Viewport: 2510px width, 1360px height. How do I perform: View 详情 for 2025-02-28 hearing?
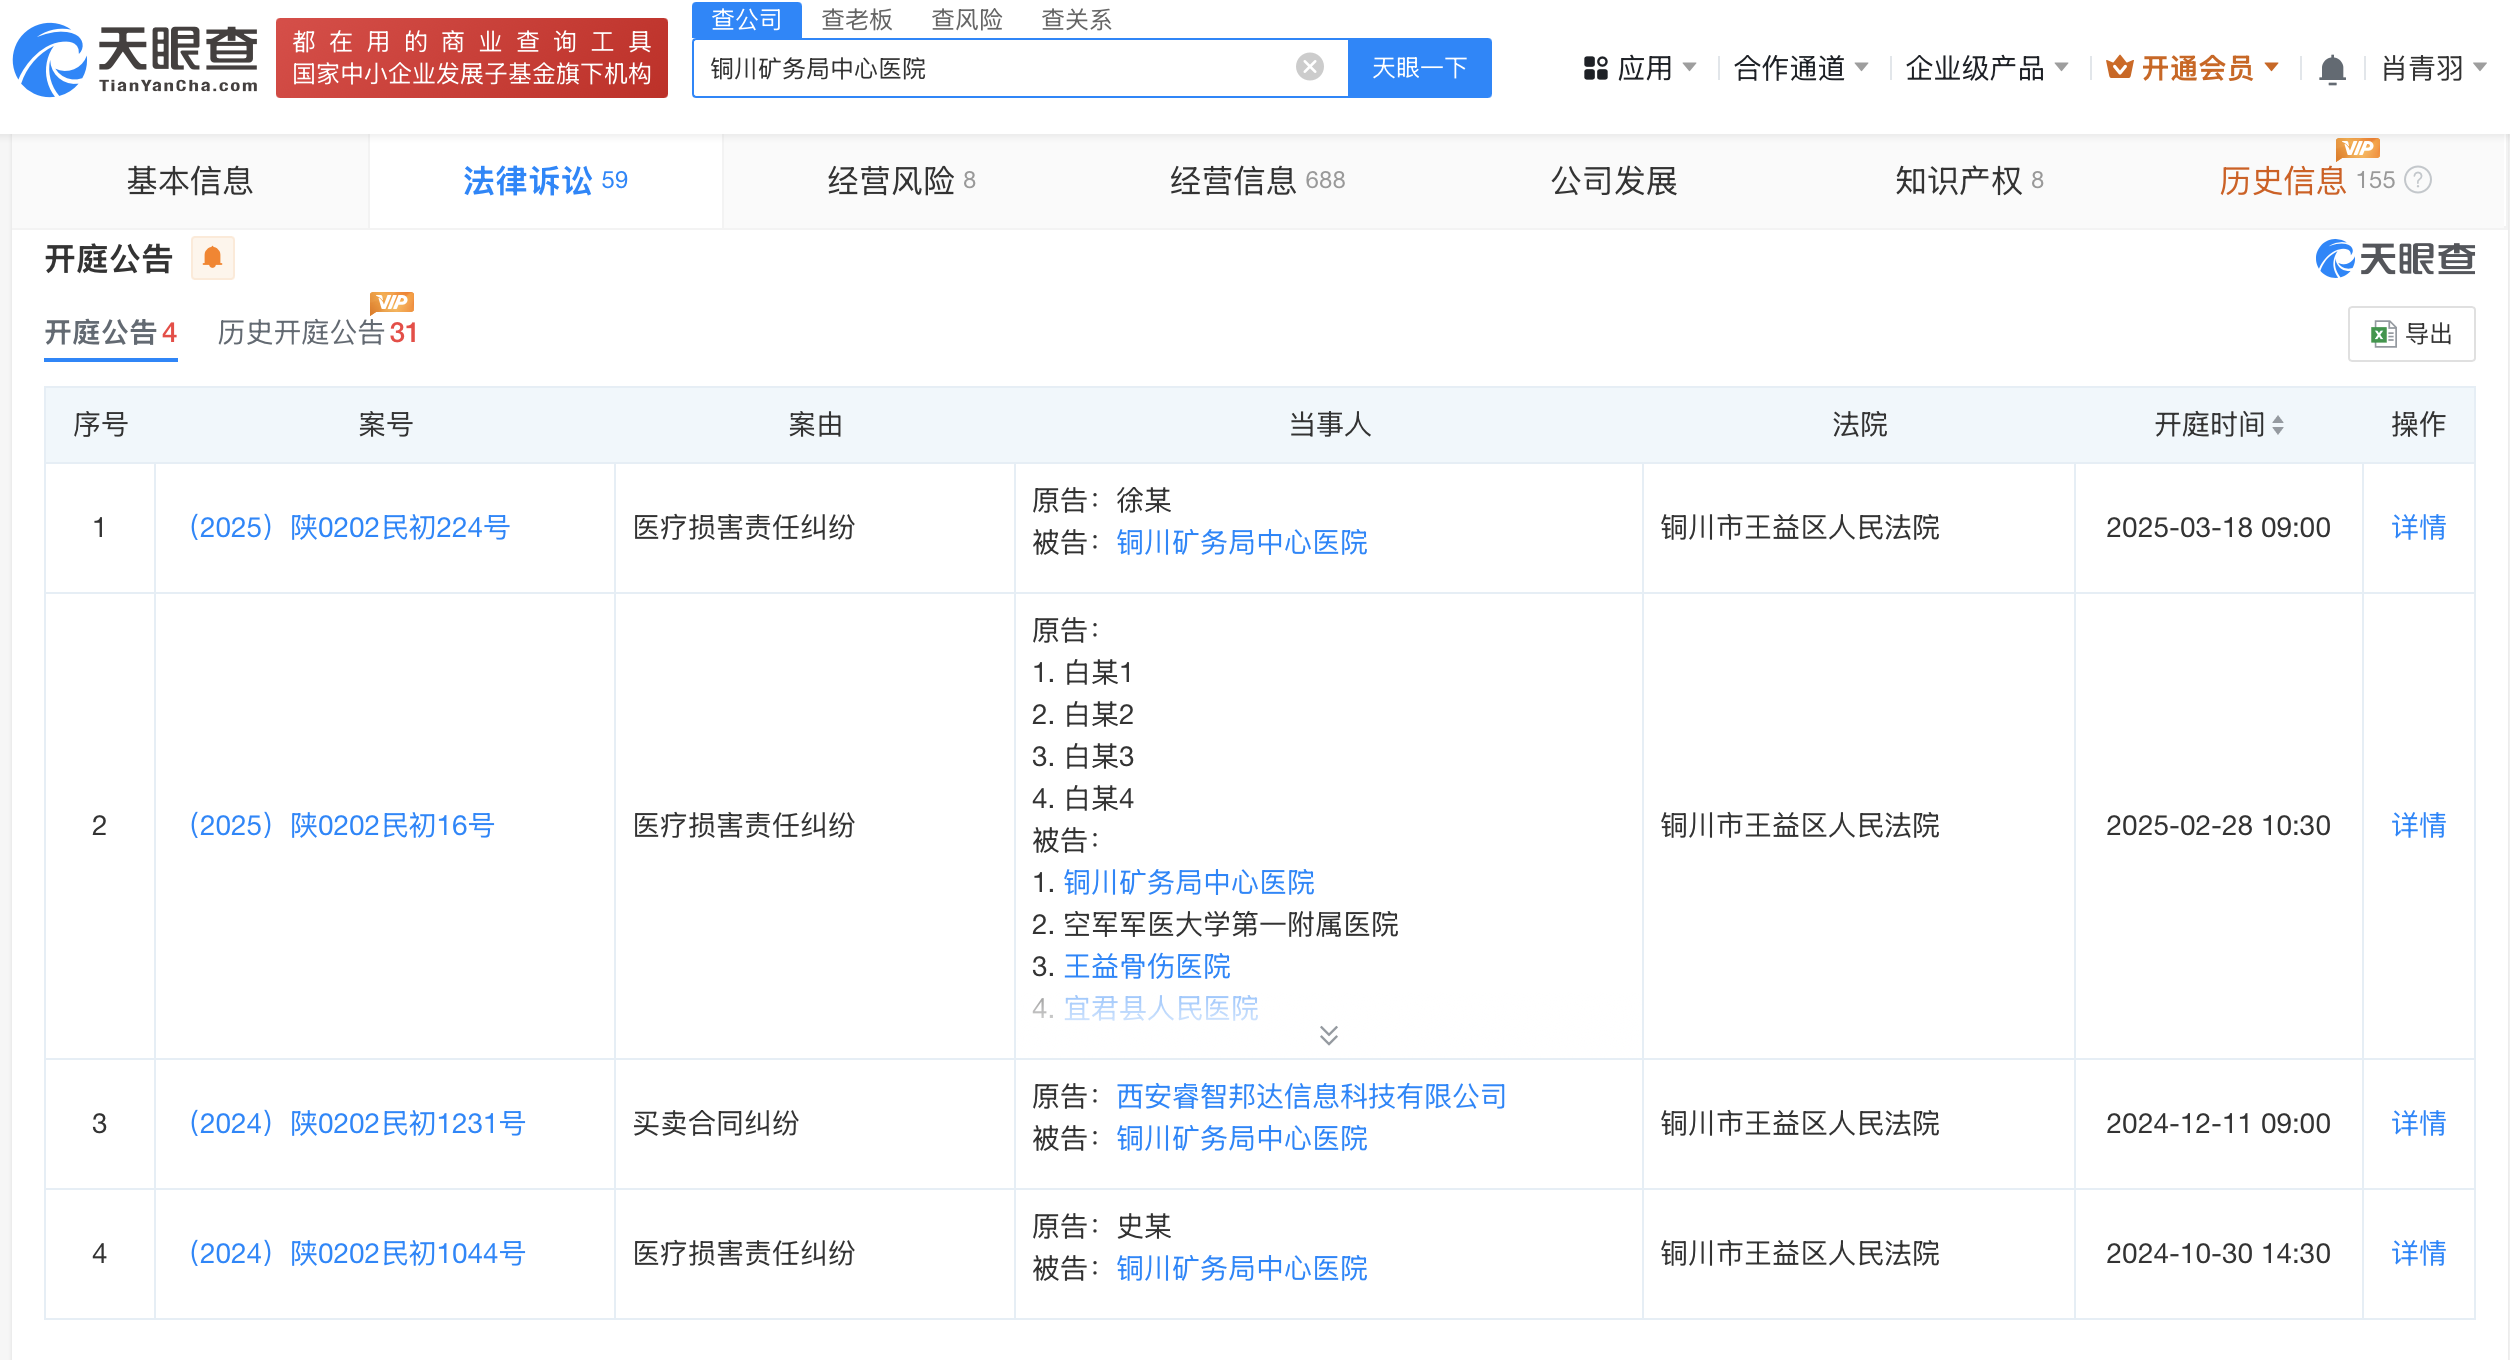coord(2418,825)
